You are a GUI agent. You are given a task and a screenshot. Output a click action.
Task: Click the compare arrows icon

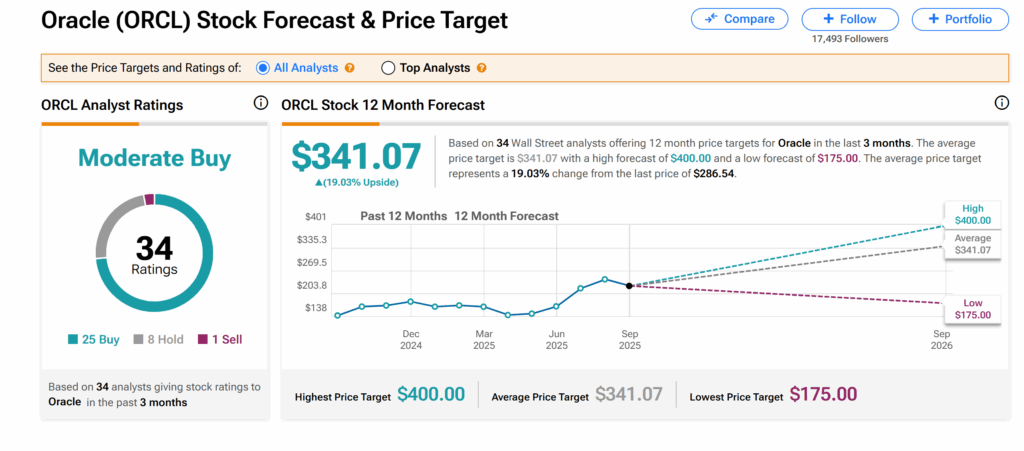click(x=713, y=19)
